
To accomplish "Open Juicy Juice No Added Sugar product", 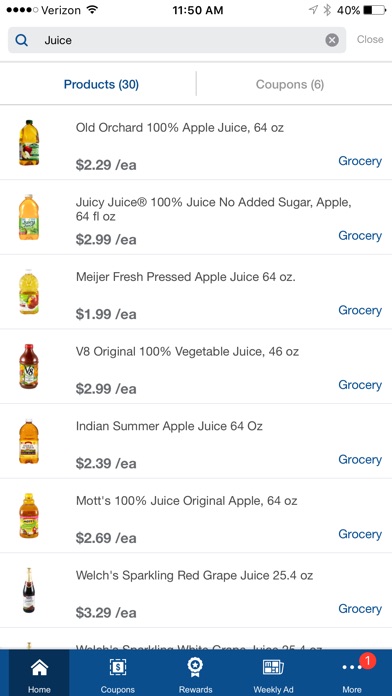I will pos(196,218).
